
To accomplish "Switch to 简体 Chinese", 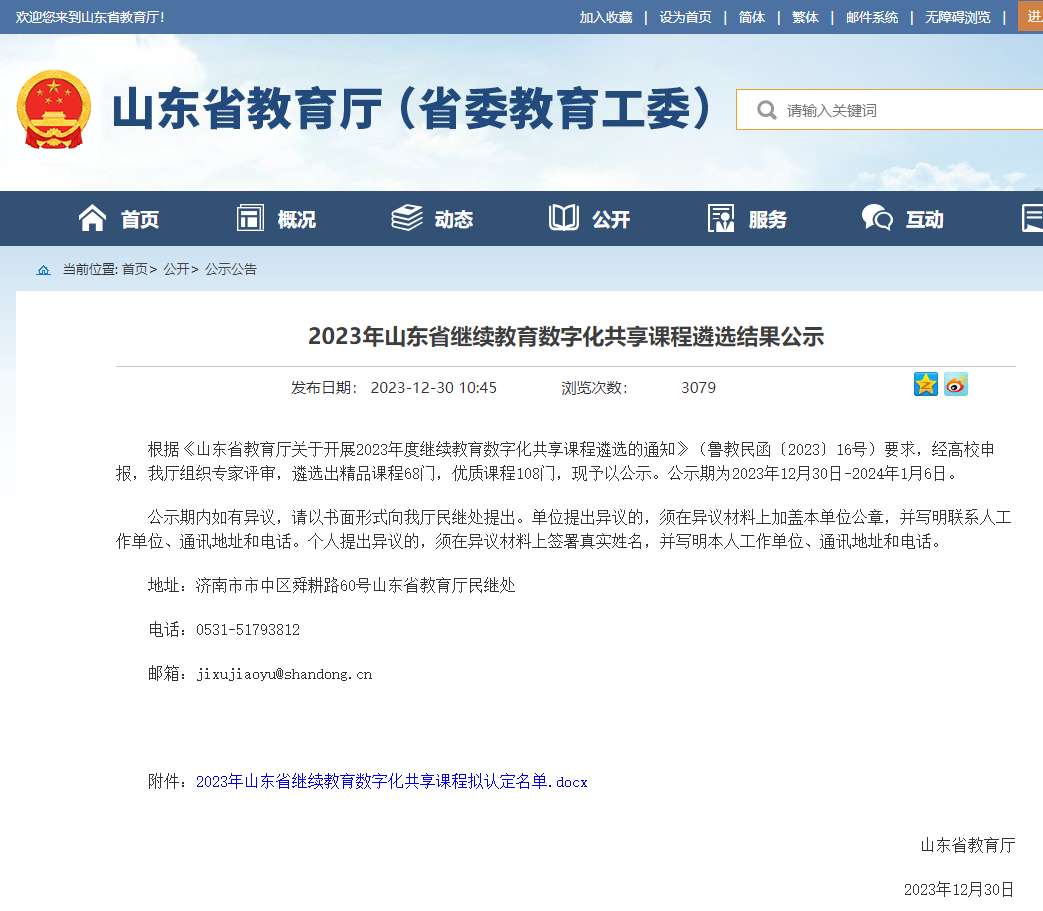I will click(752, 17).
